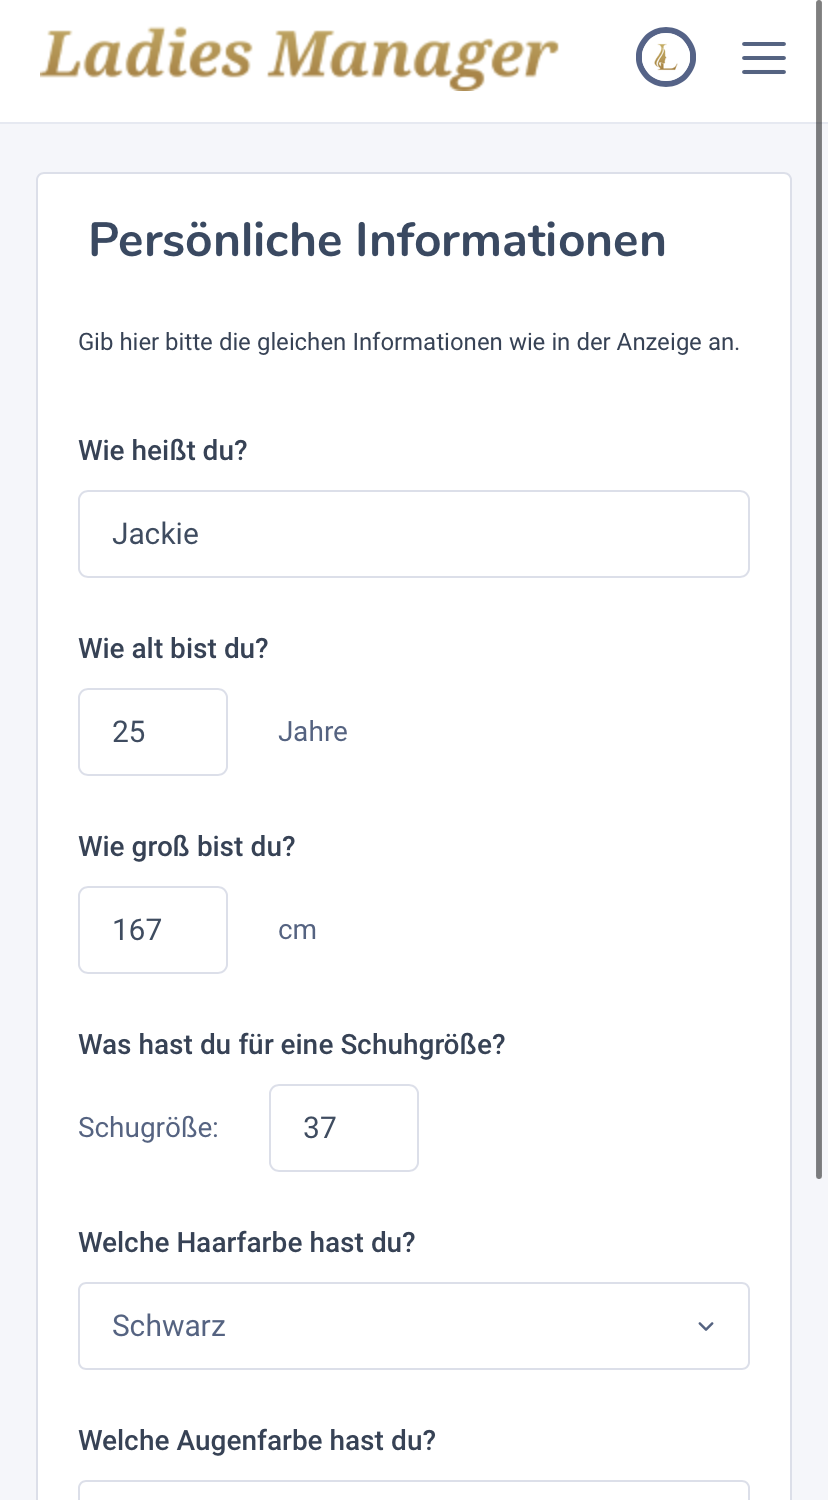Click the 'Persönliche Informationen' heading
The height and width of the screenshot is (1500, 828).
coord(377,241)
